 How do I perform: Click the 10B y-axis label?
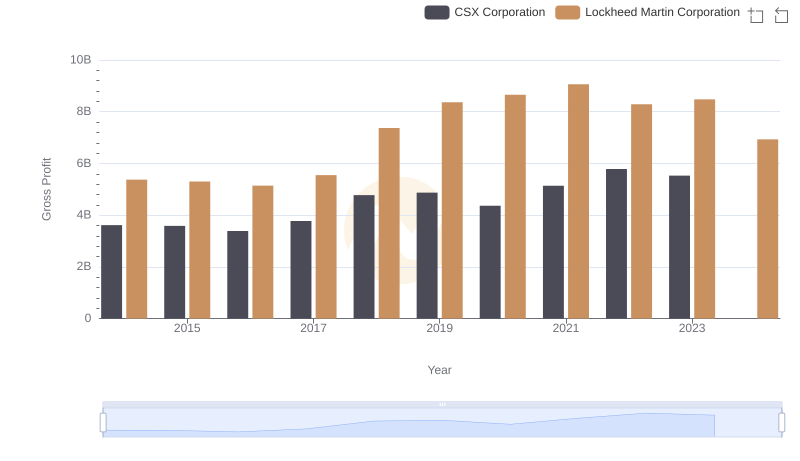(81, 60)
